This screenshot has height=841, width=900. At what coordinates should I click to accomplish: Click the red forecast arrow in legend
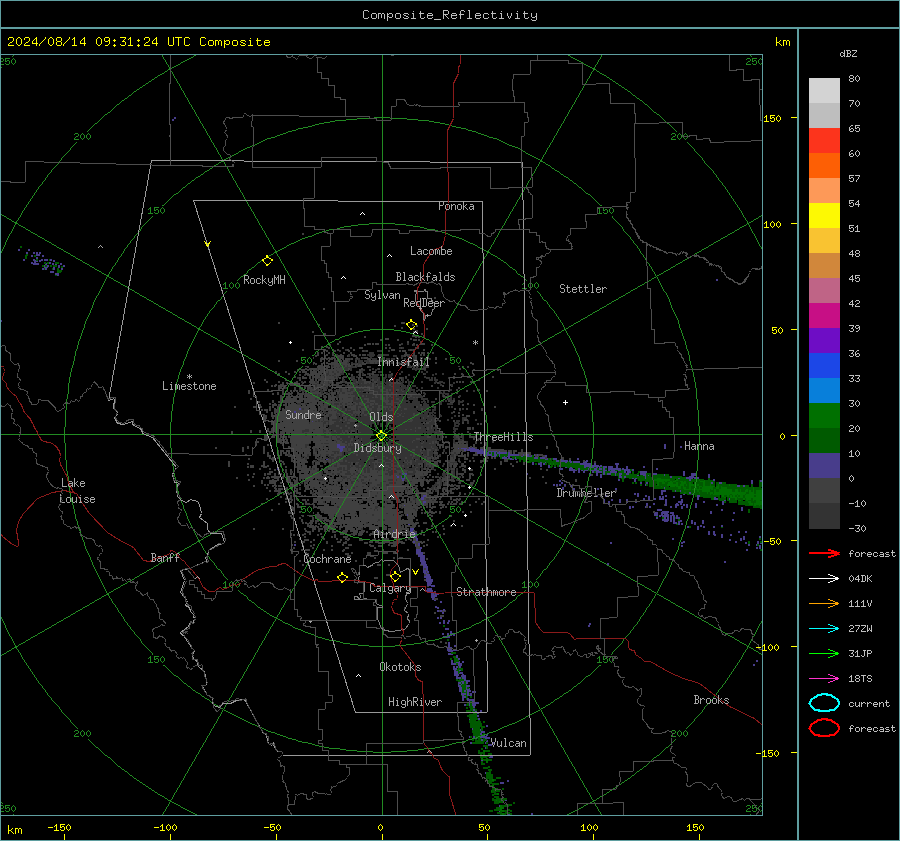(x=824, y=553)
